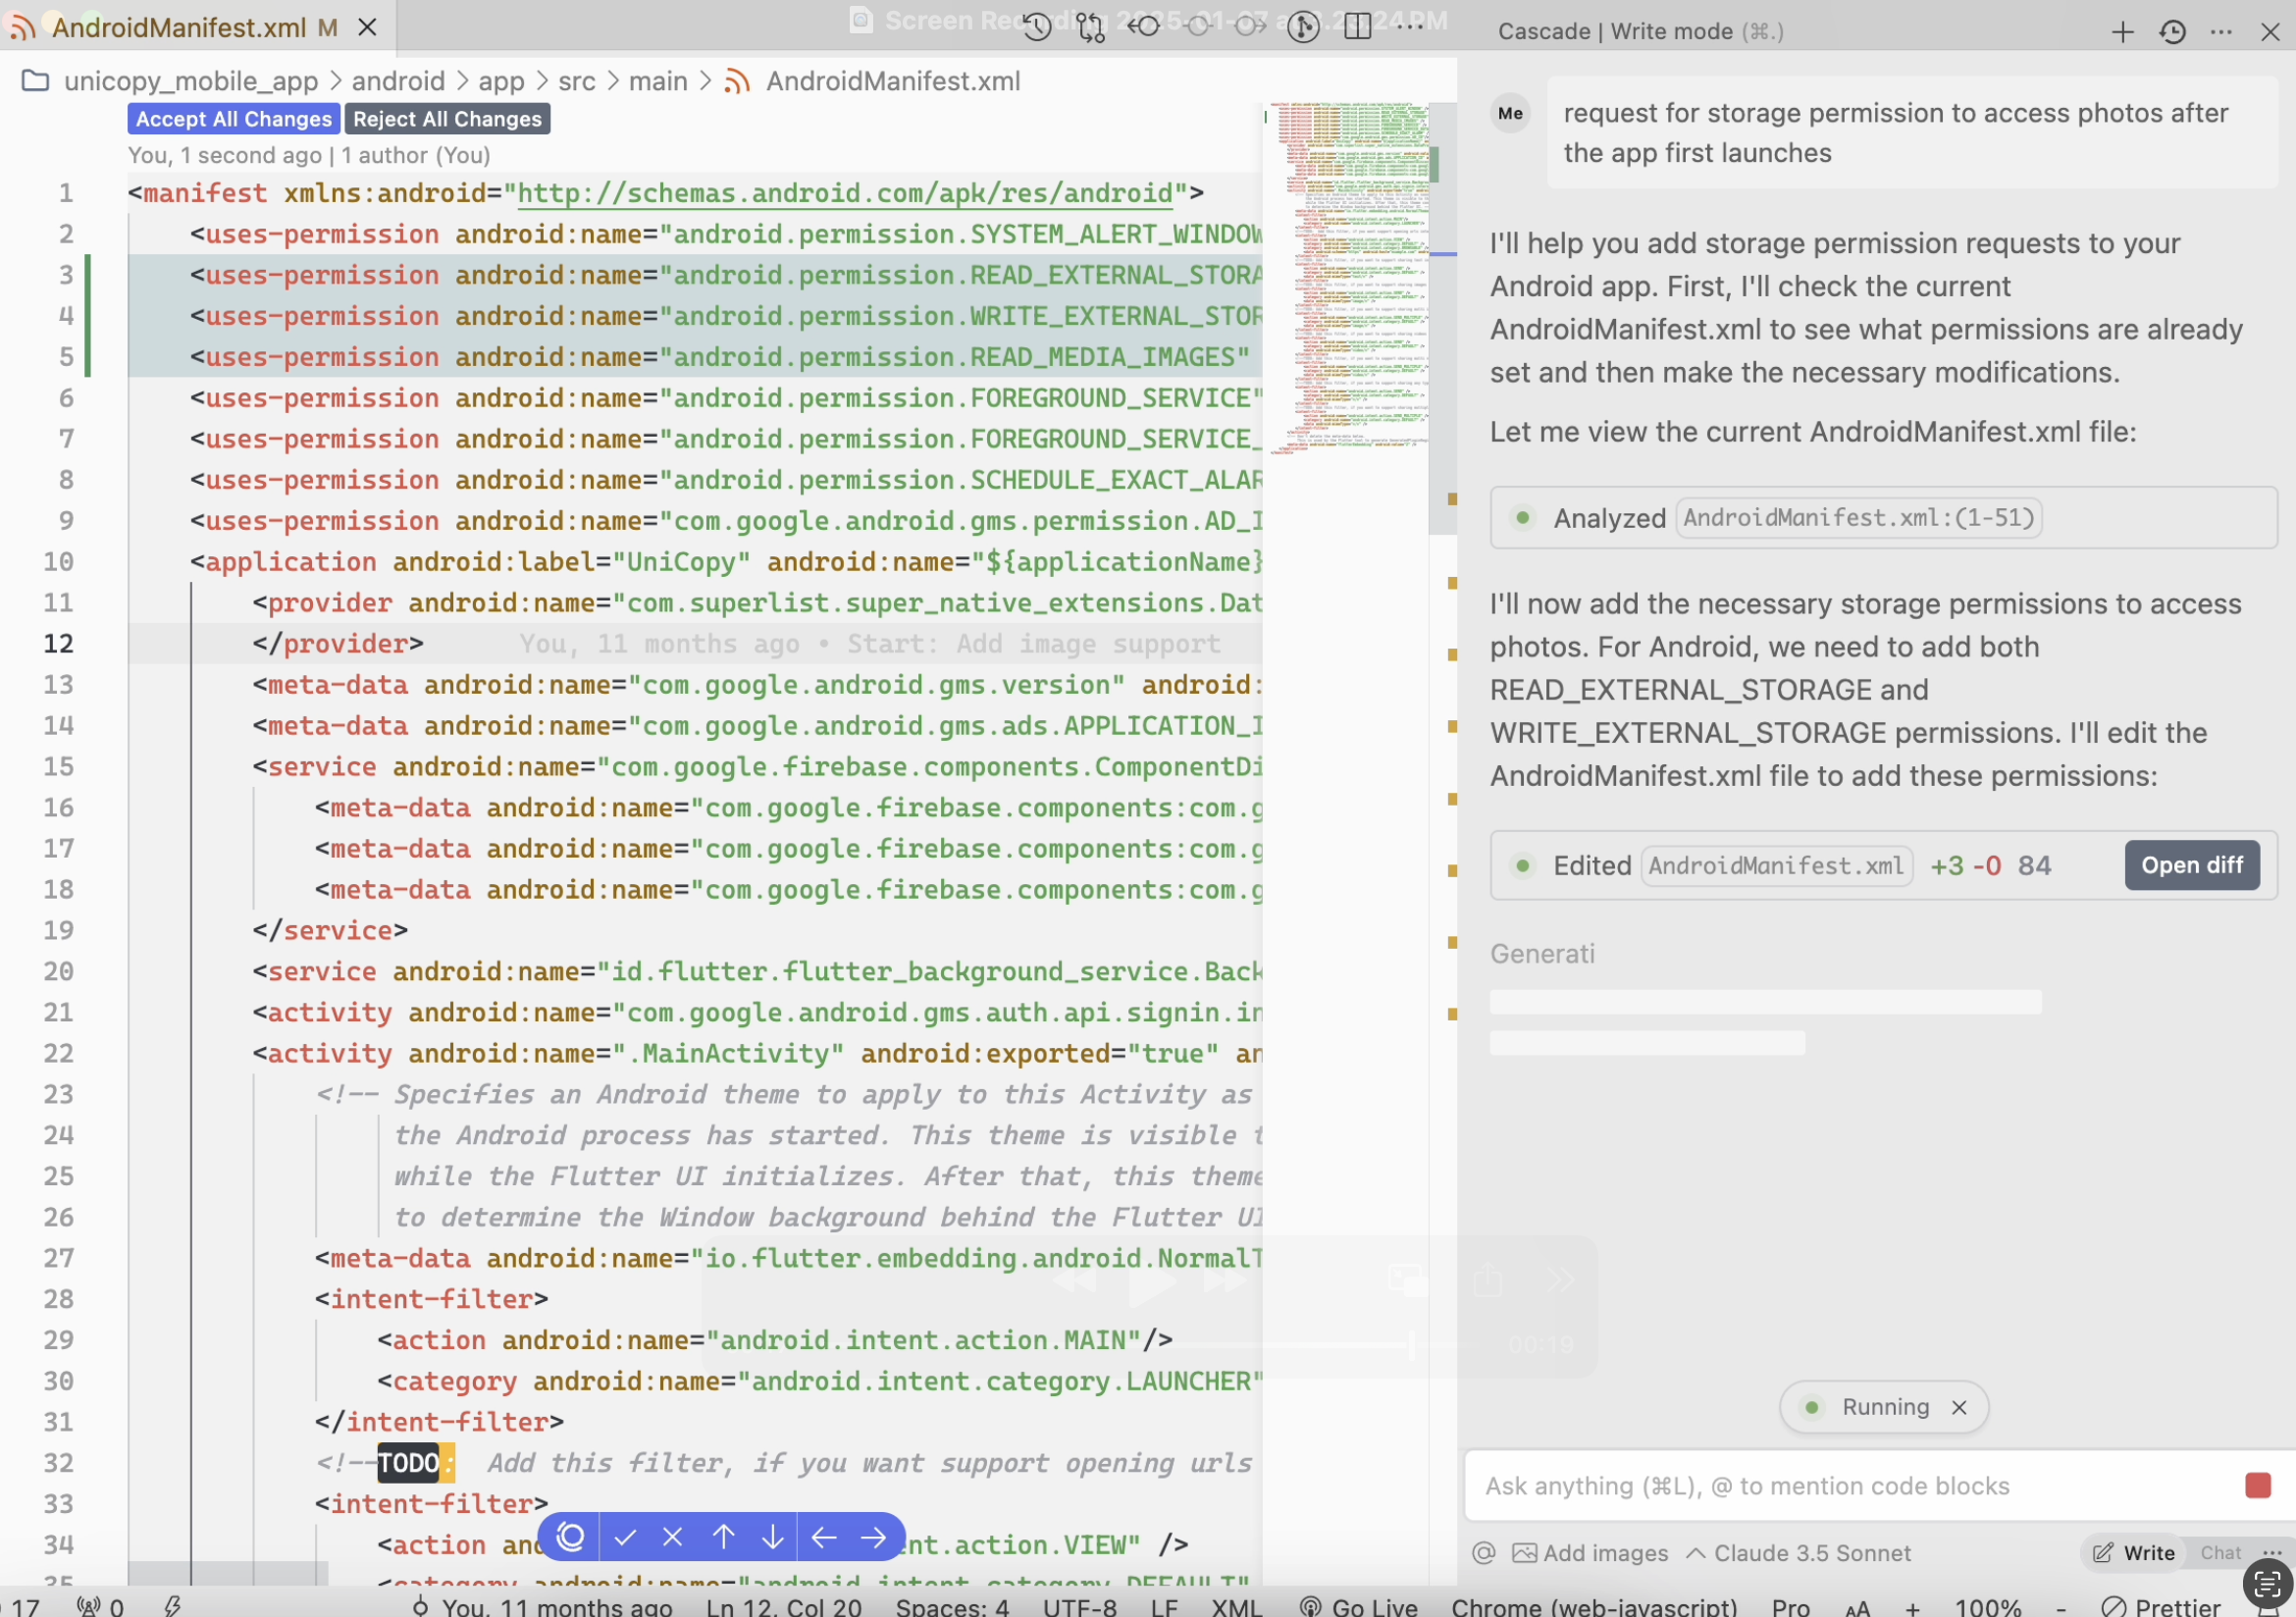
Task: Click the Open diff button
Action: coord(2192,865)
